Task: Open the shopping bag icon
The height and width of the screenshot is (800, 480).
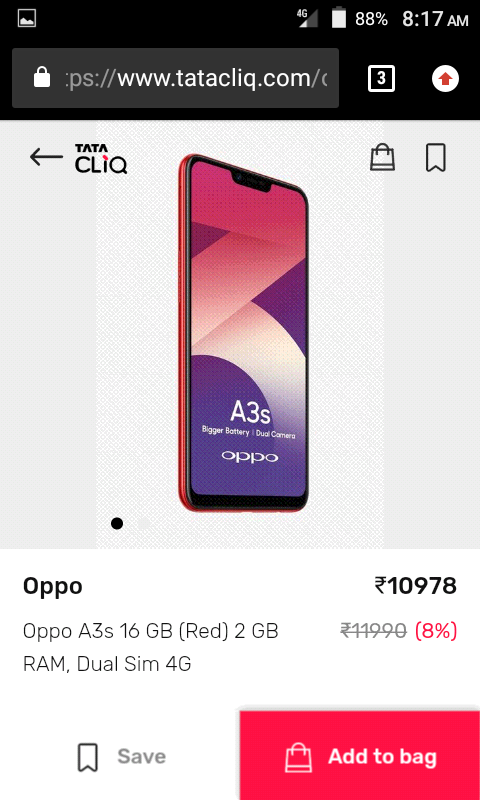Action: (383, 157)
